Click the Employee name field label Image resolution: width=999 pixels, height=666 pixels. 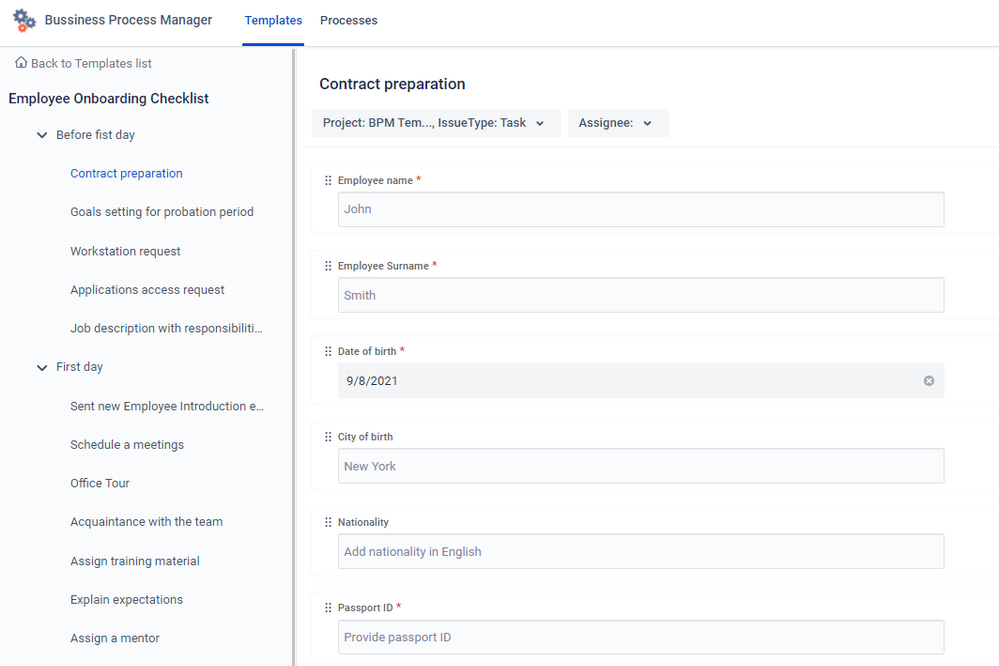pyautogui.click(x=375, y=180)
